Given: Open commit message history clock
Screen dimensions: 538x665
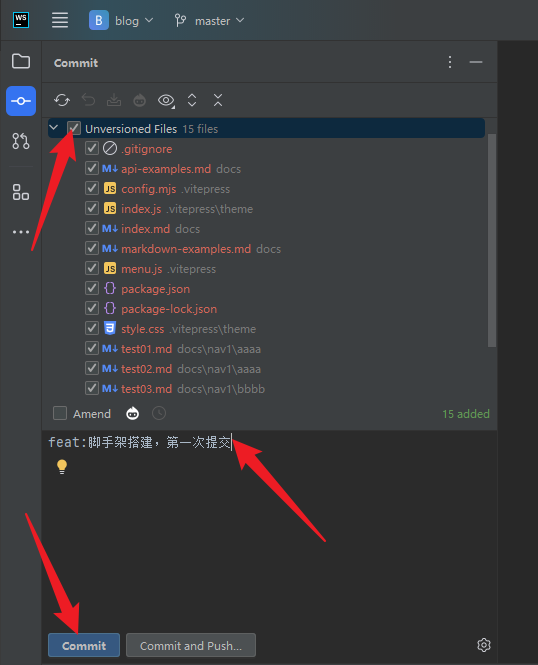Looking at the screenshot, I should [159, 413].
